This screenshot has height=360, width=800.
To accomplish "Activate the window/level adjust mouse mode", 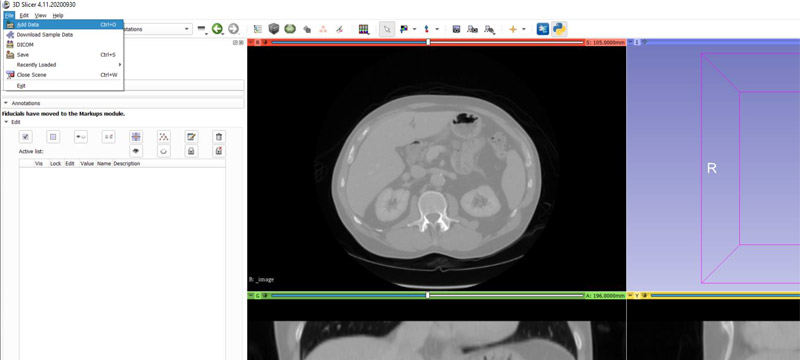I will point(404,29).
